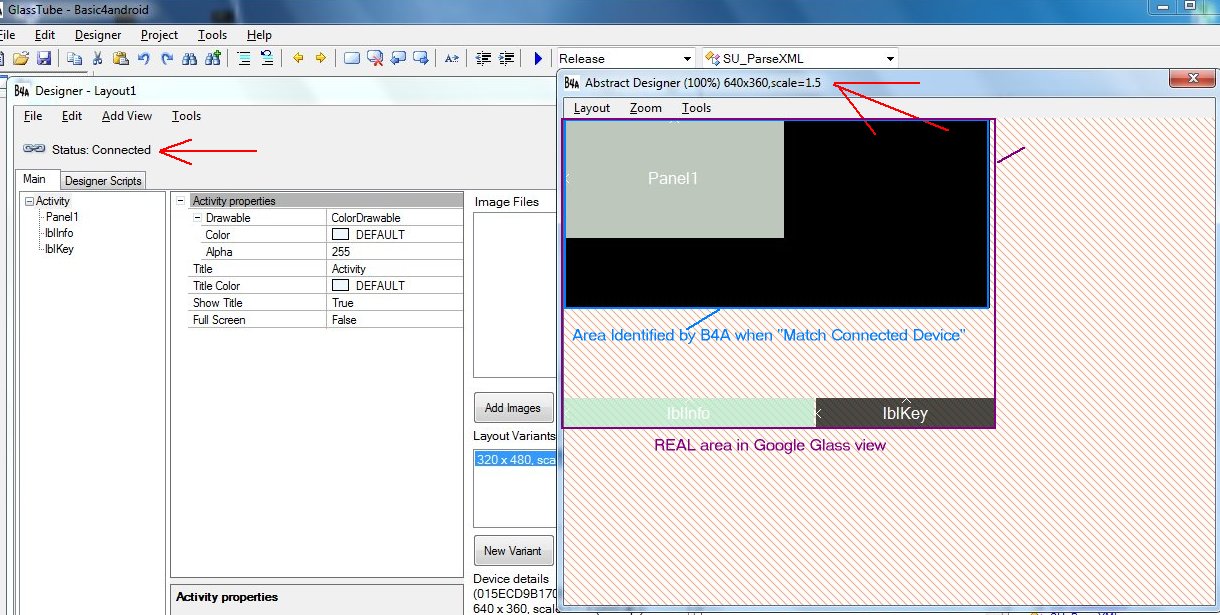
Task: Open a project with the folder icon
Action: tap(20, 58)
